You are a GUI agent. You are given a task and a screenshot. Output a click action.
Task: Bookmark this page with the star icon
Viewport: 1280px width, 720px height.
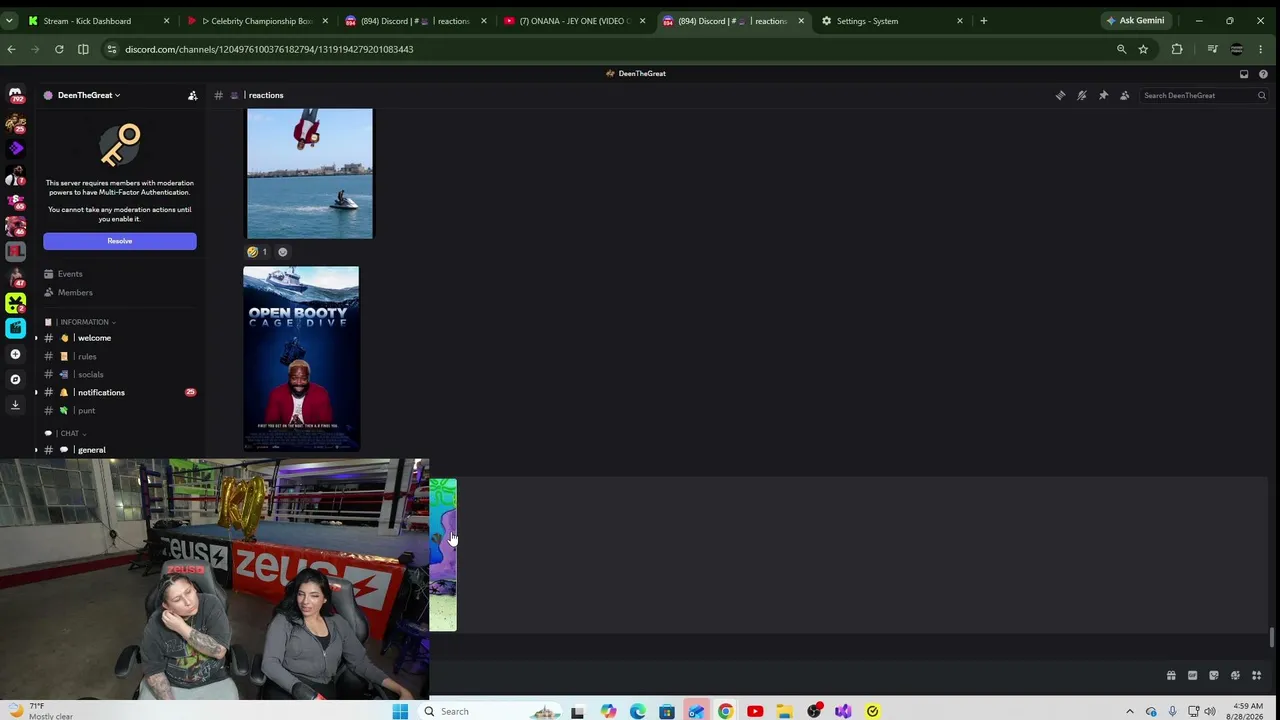click(x=1143, y=49)
